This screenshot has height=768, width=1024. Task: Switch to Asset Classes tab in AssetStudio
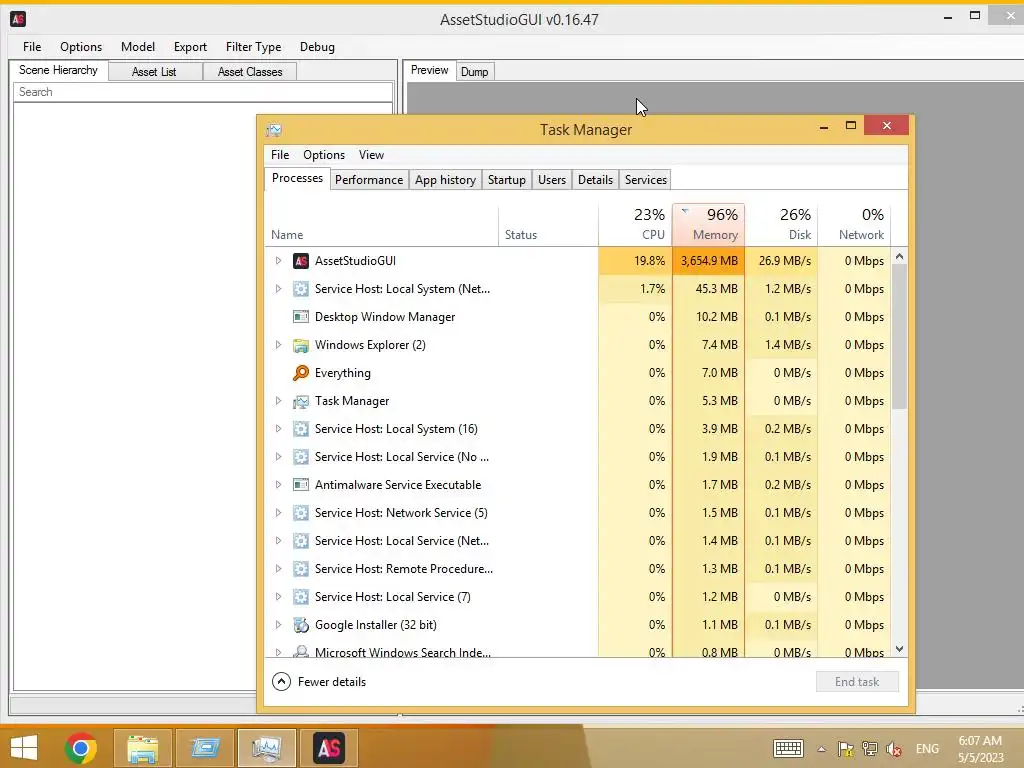click(250, 72)
